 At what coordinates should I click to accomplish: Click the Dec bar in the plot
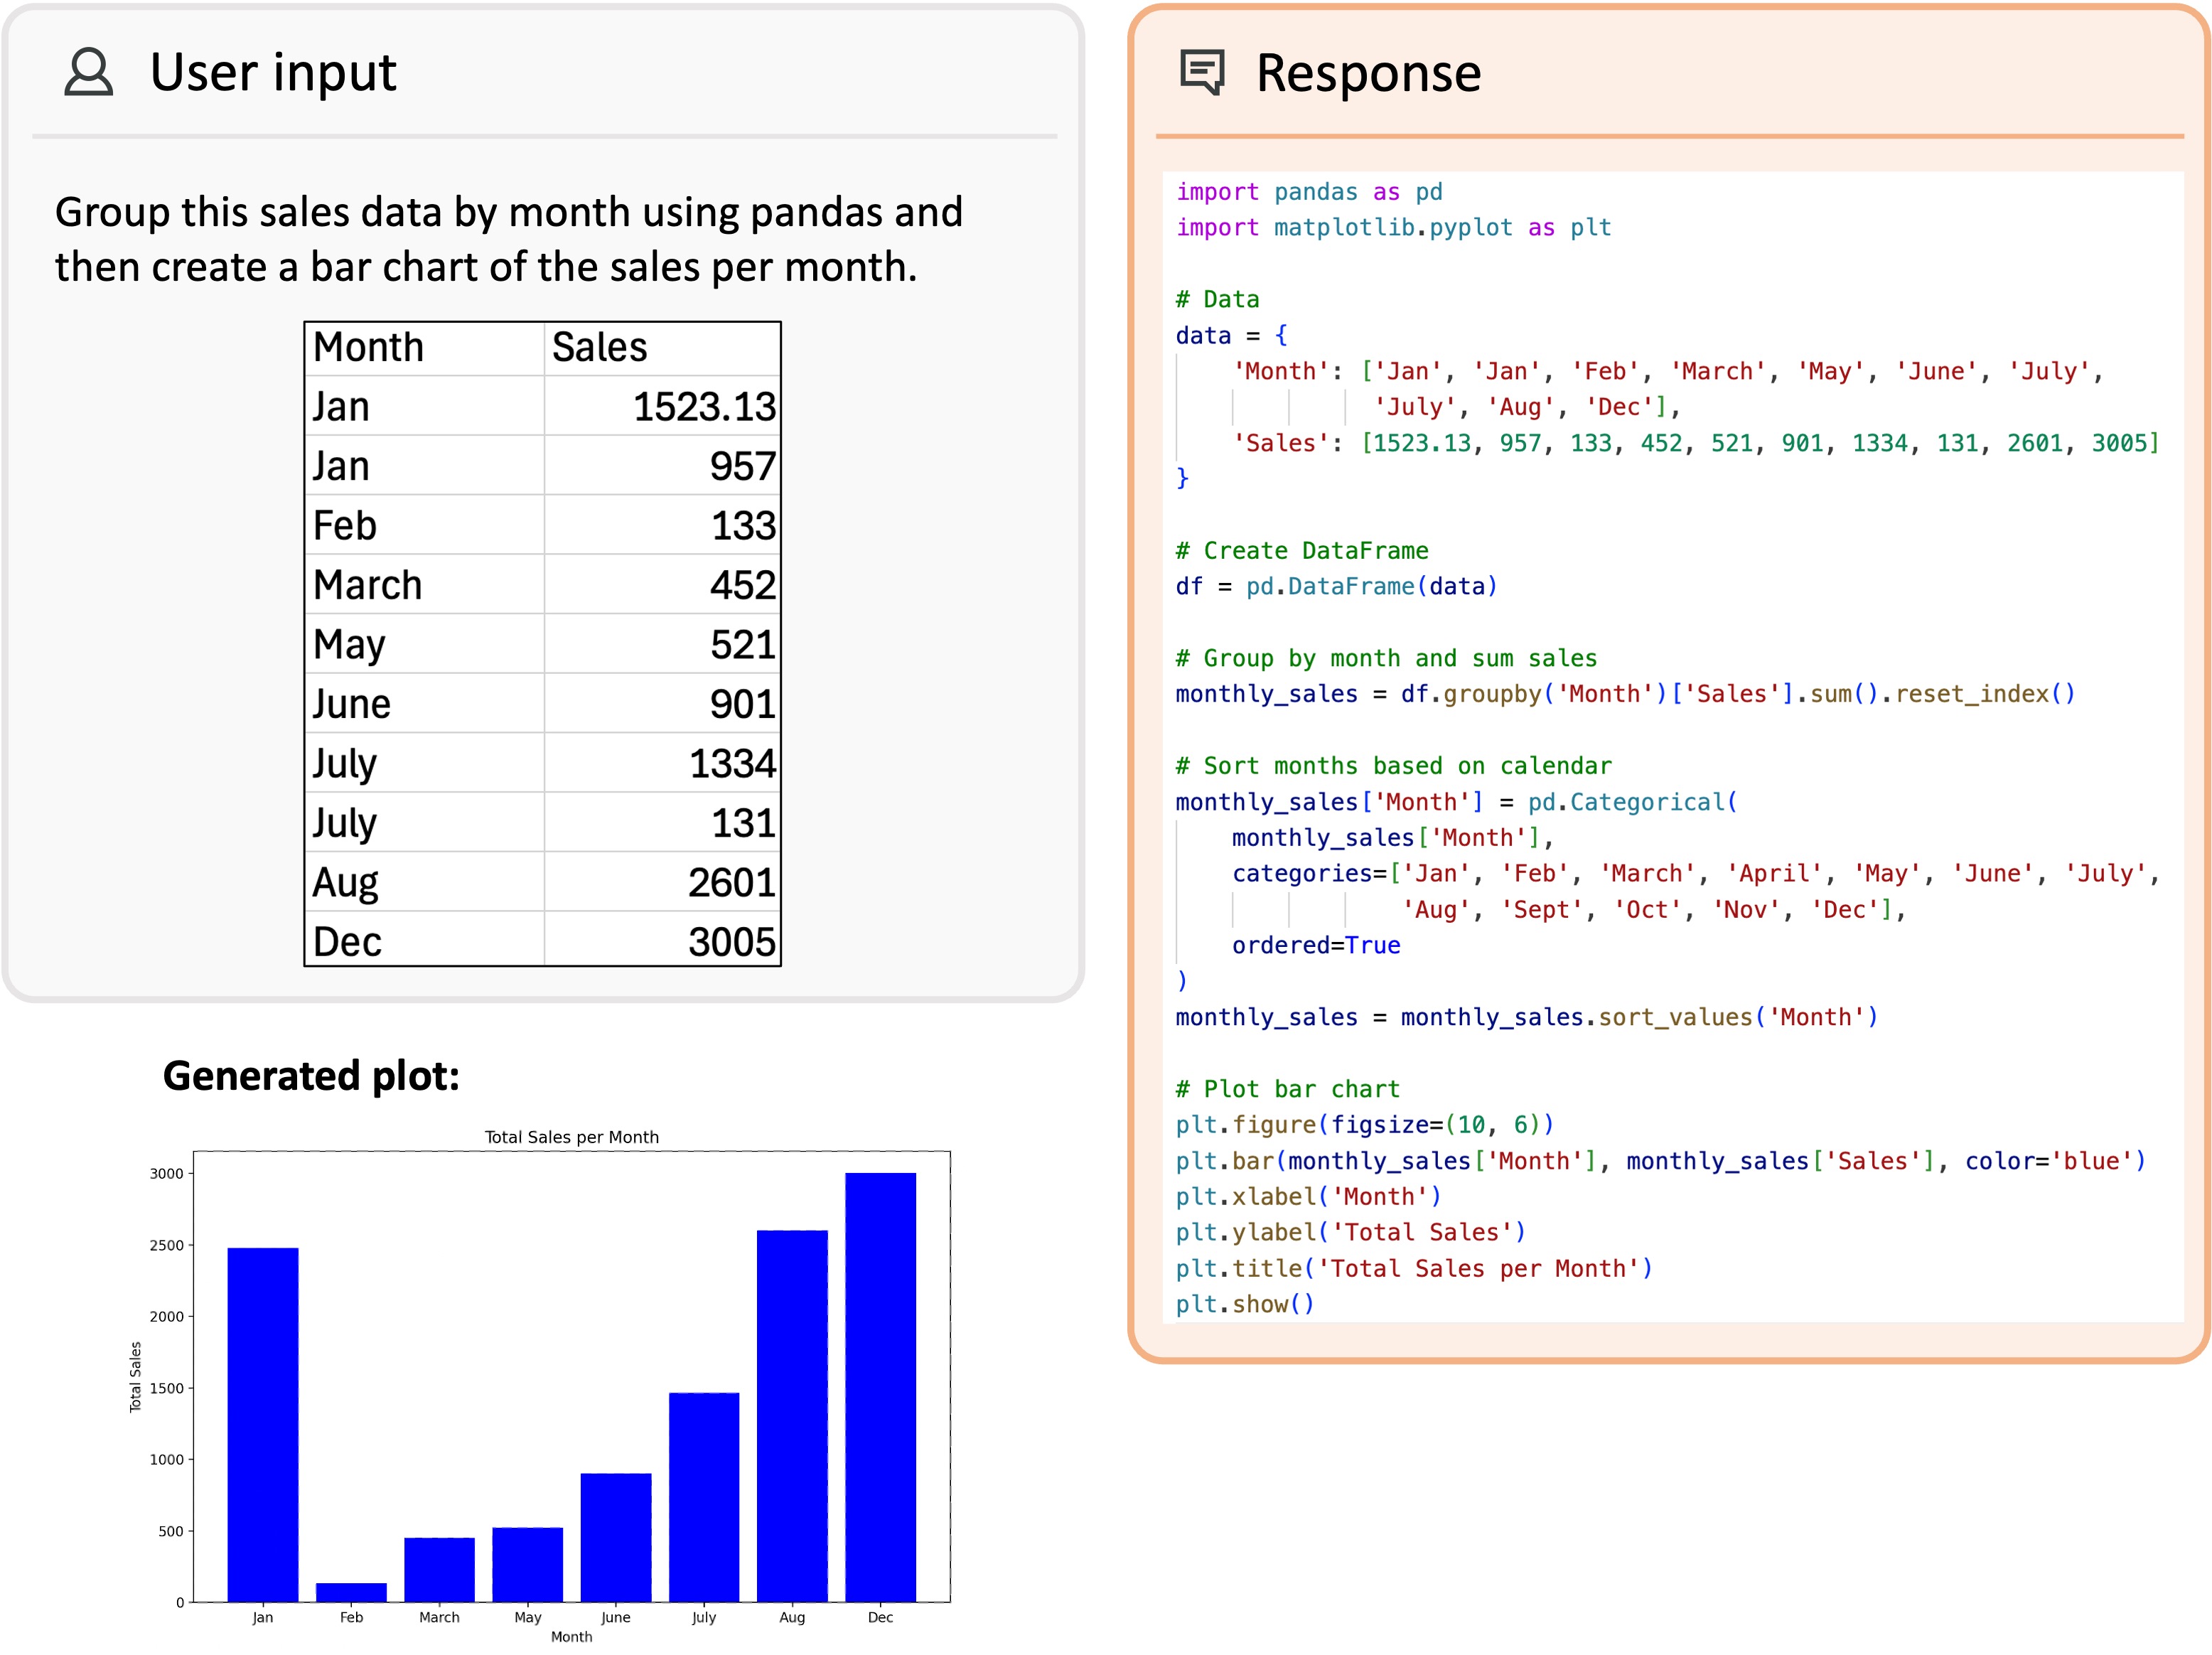[x=880, y=1386]
